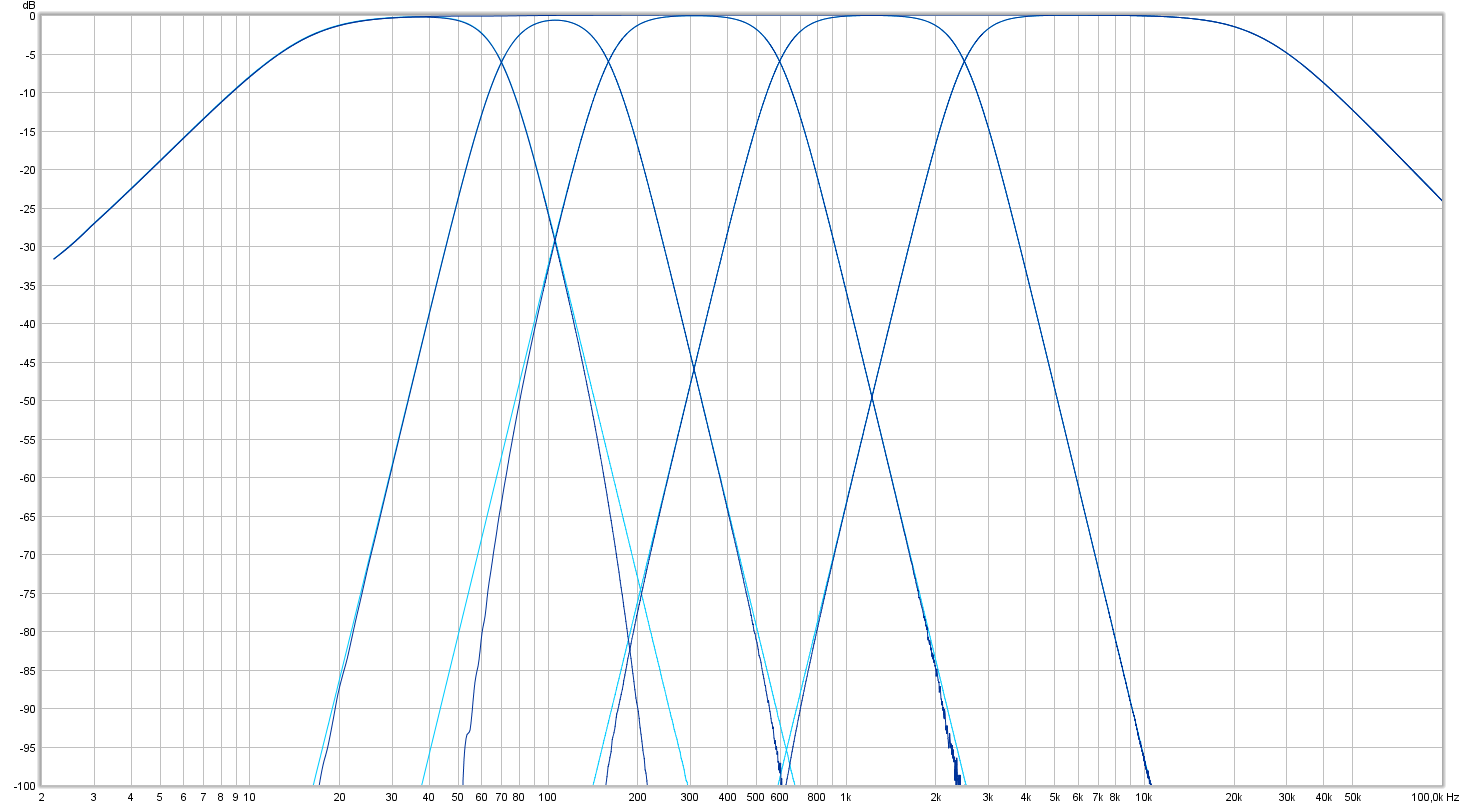This screenshot has height=807, width=1462.
Task: Click the "-20" vertical axis value
Action: [28, 170]
